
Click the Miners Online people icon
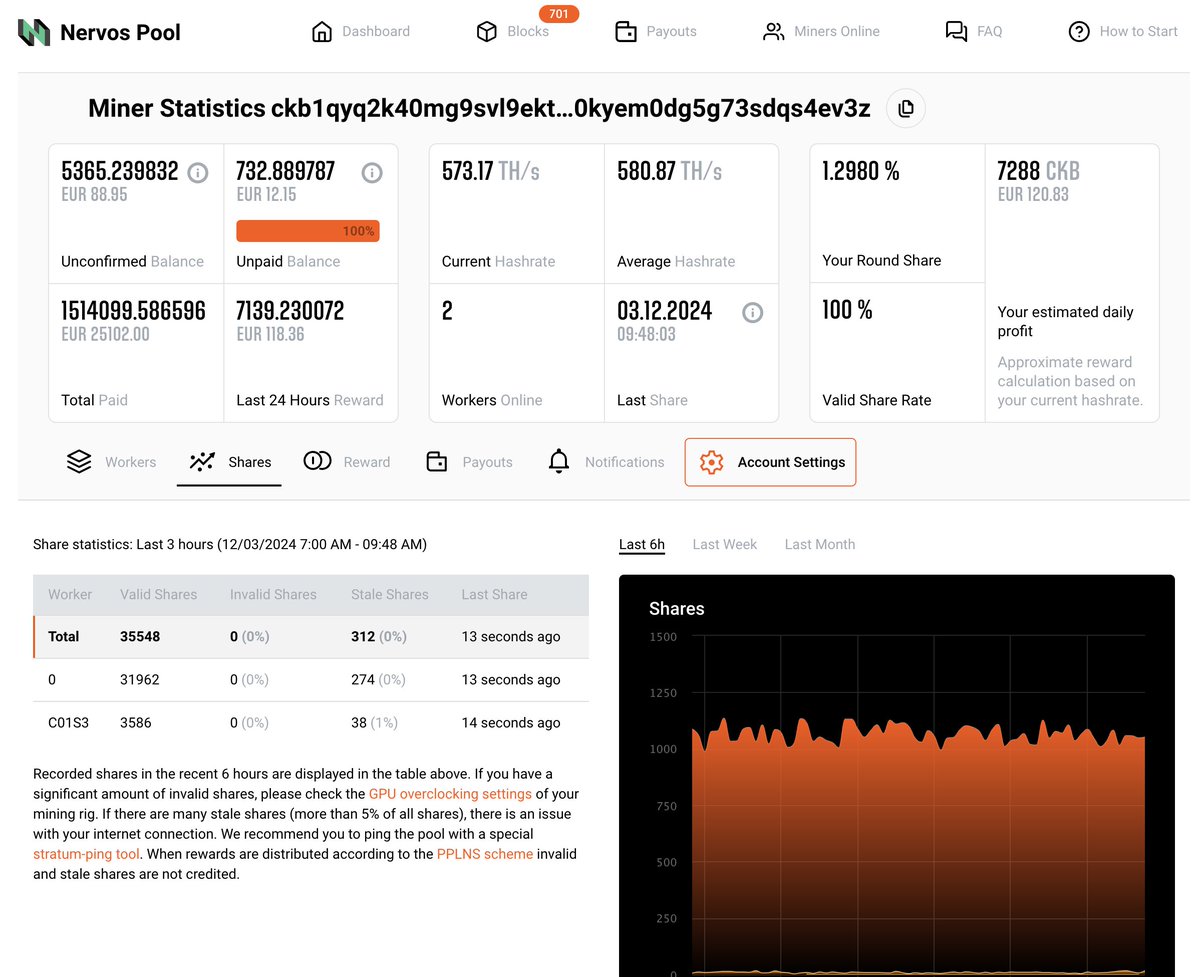click(x=774, y=32)
